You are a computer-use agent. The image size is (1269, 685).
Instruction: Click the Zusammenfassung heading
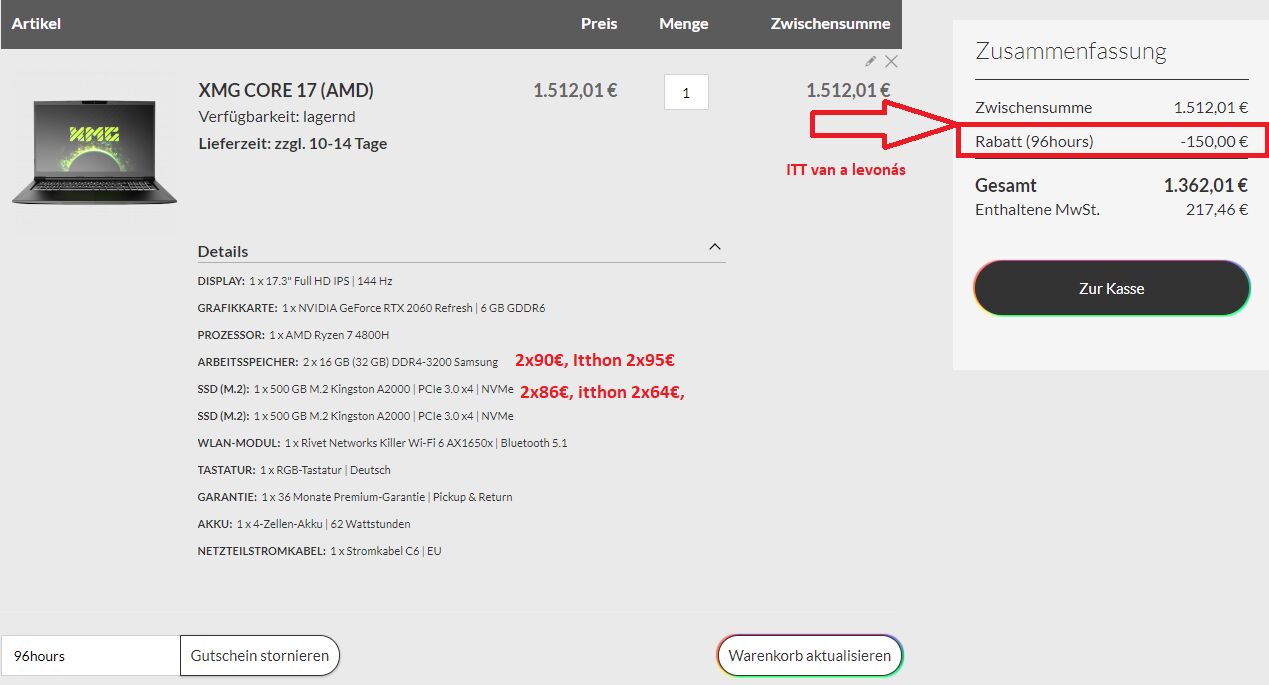[1071, 51]
